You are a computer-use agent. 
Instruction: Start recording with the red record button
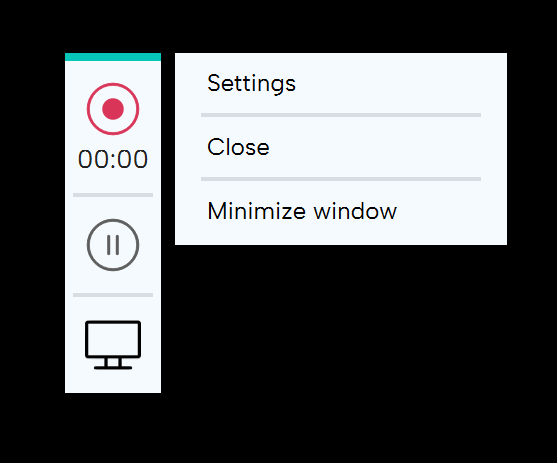113,109
